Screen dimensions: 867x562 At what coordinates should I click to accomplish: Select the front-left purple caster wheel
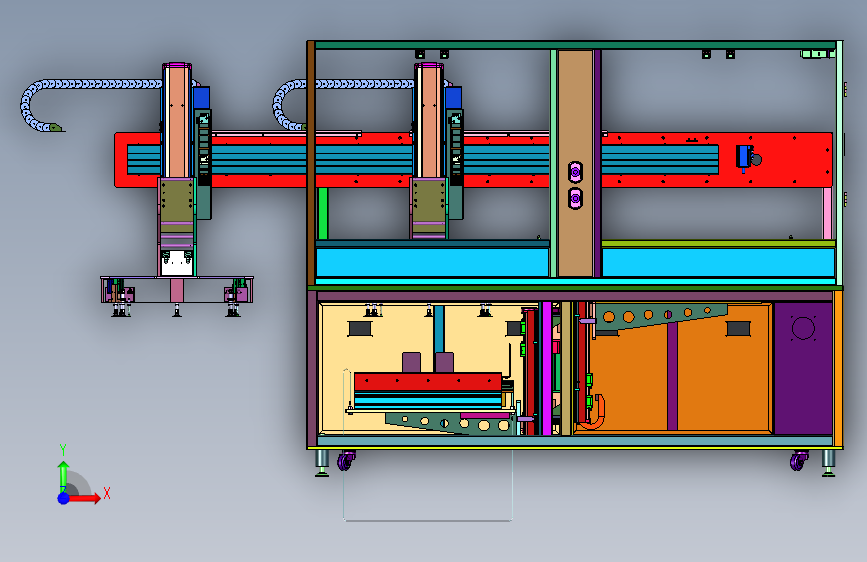coord(346,461)
